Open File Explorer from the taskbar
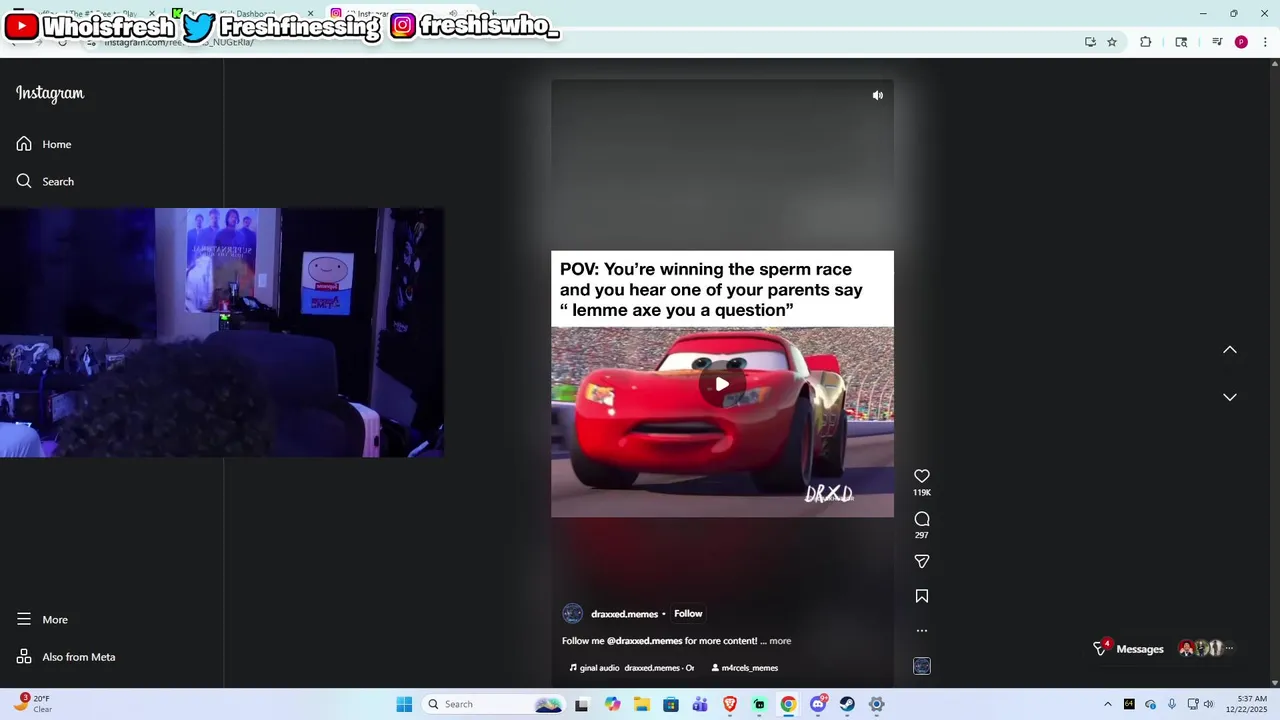Screen dimensions: 1280x720 point(641,704)
